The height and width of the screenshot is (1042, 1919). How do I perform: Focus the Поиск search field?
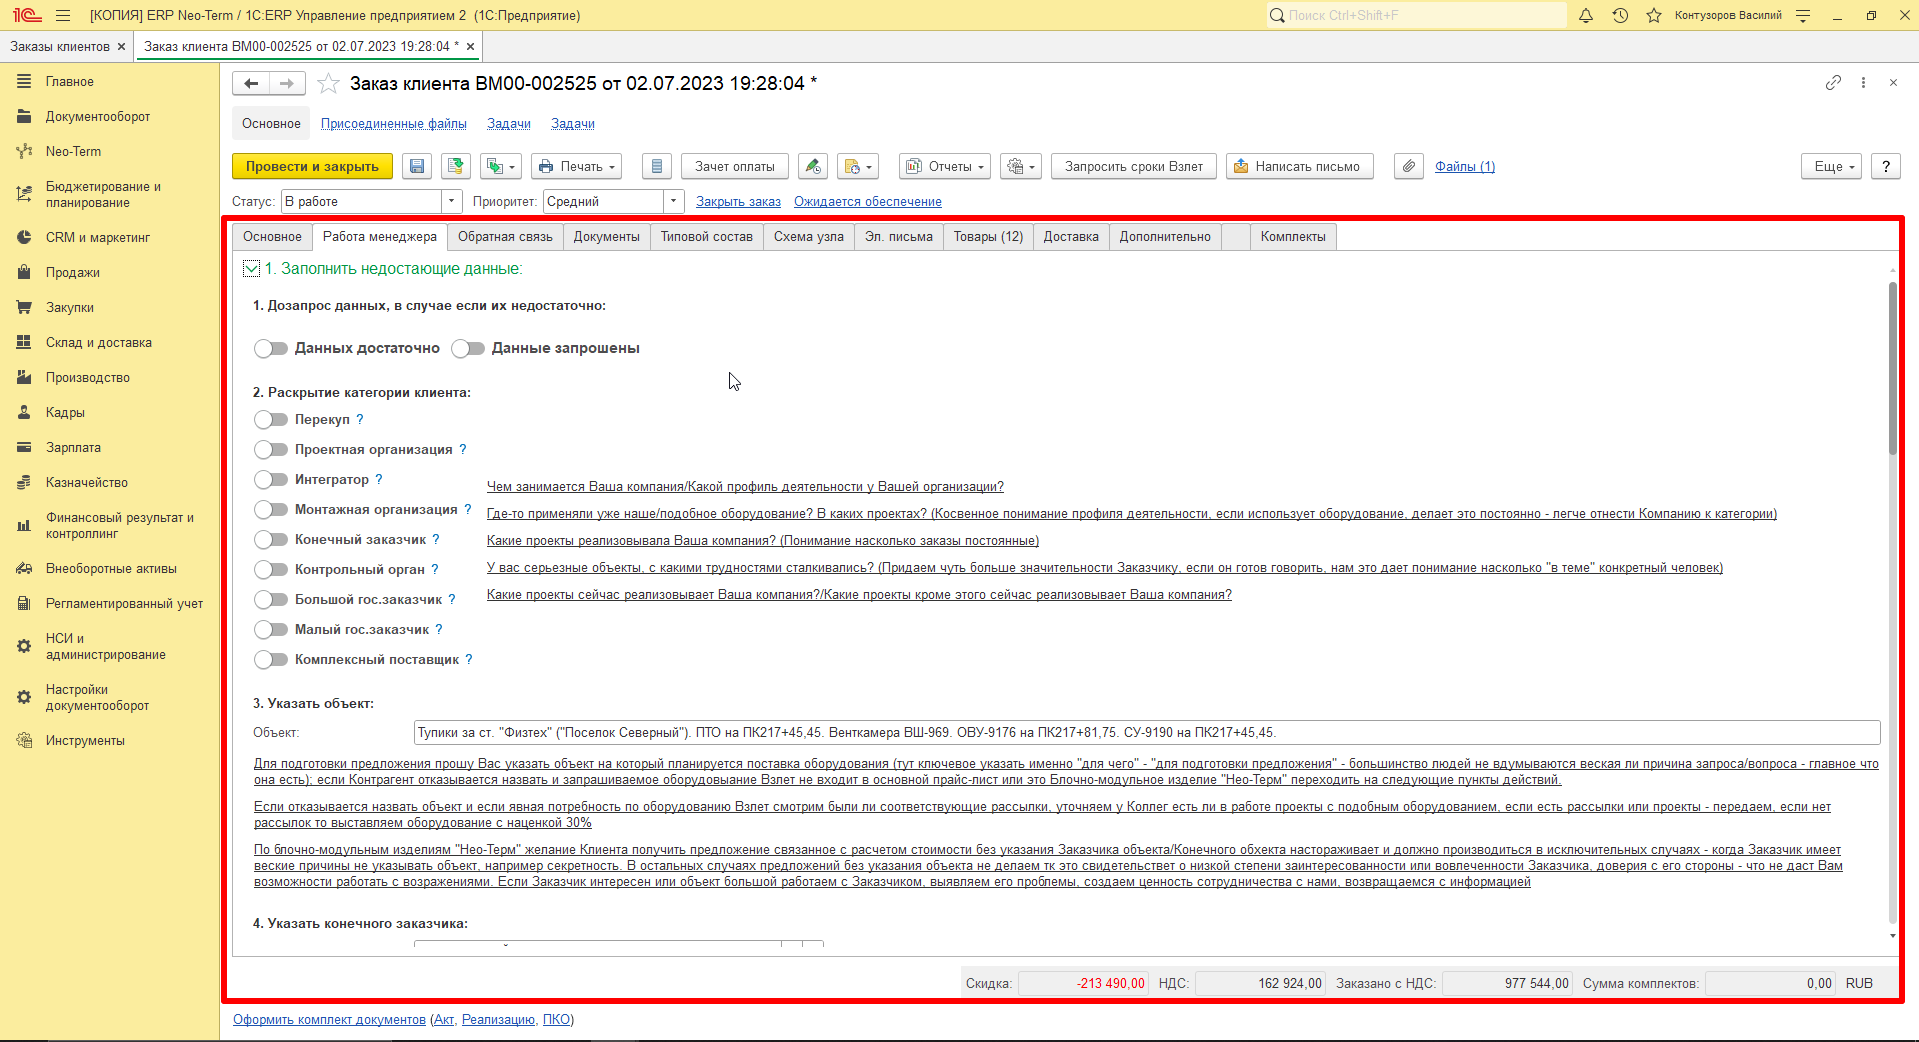click(x=1417, y=15)
